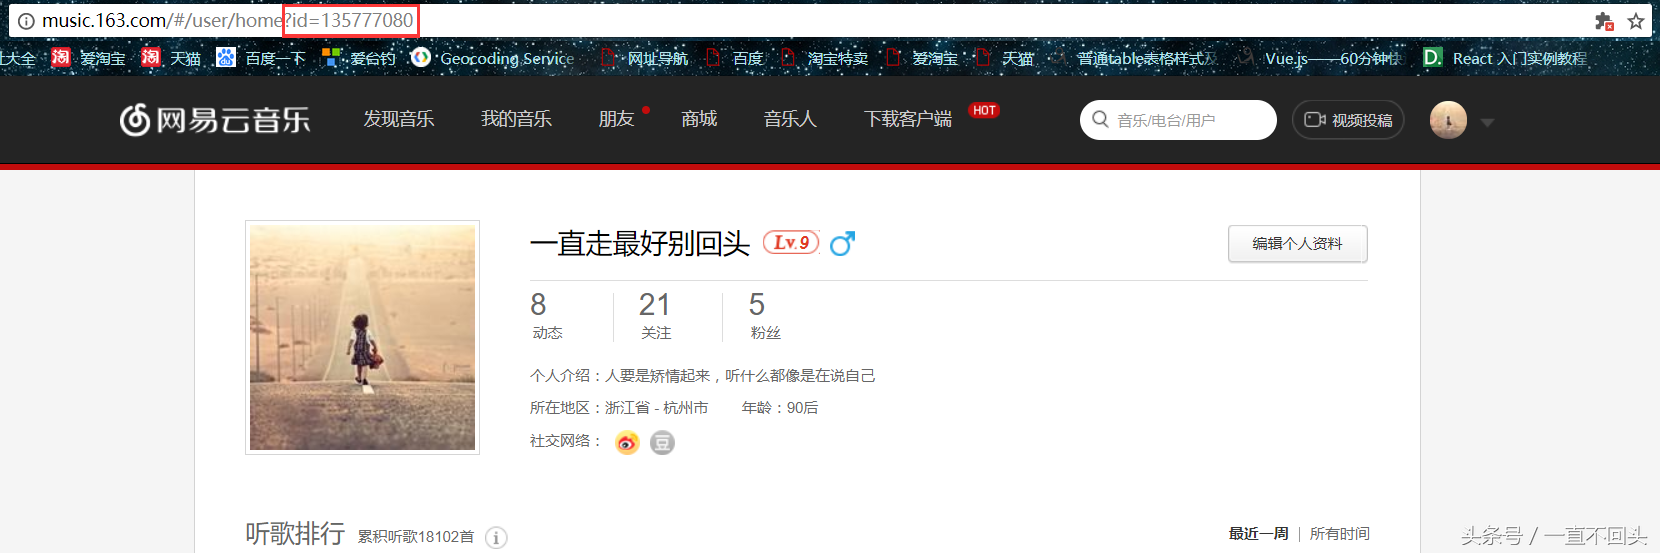Open the Weibo social network icon
Viewport: 1660px width, 553px height.
[x=627, y=442]
